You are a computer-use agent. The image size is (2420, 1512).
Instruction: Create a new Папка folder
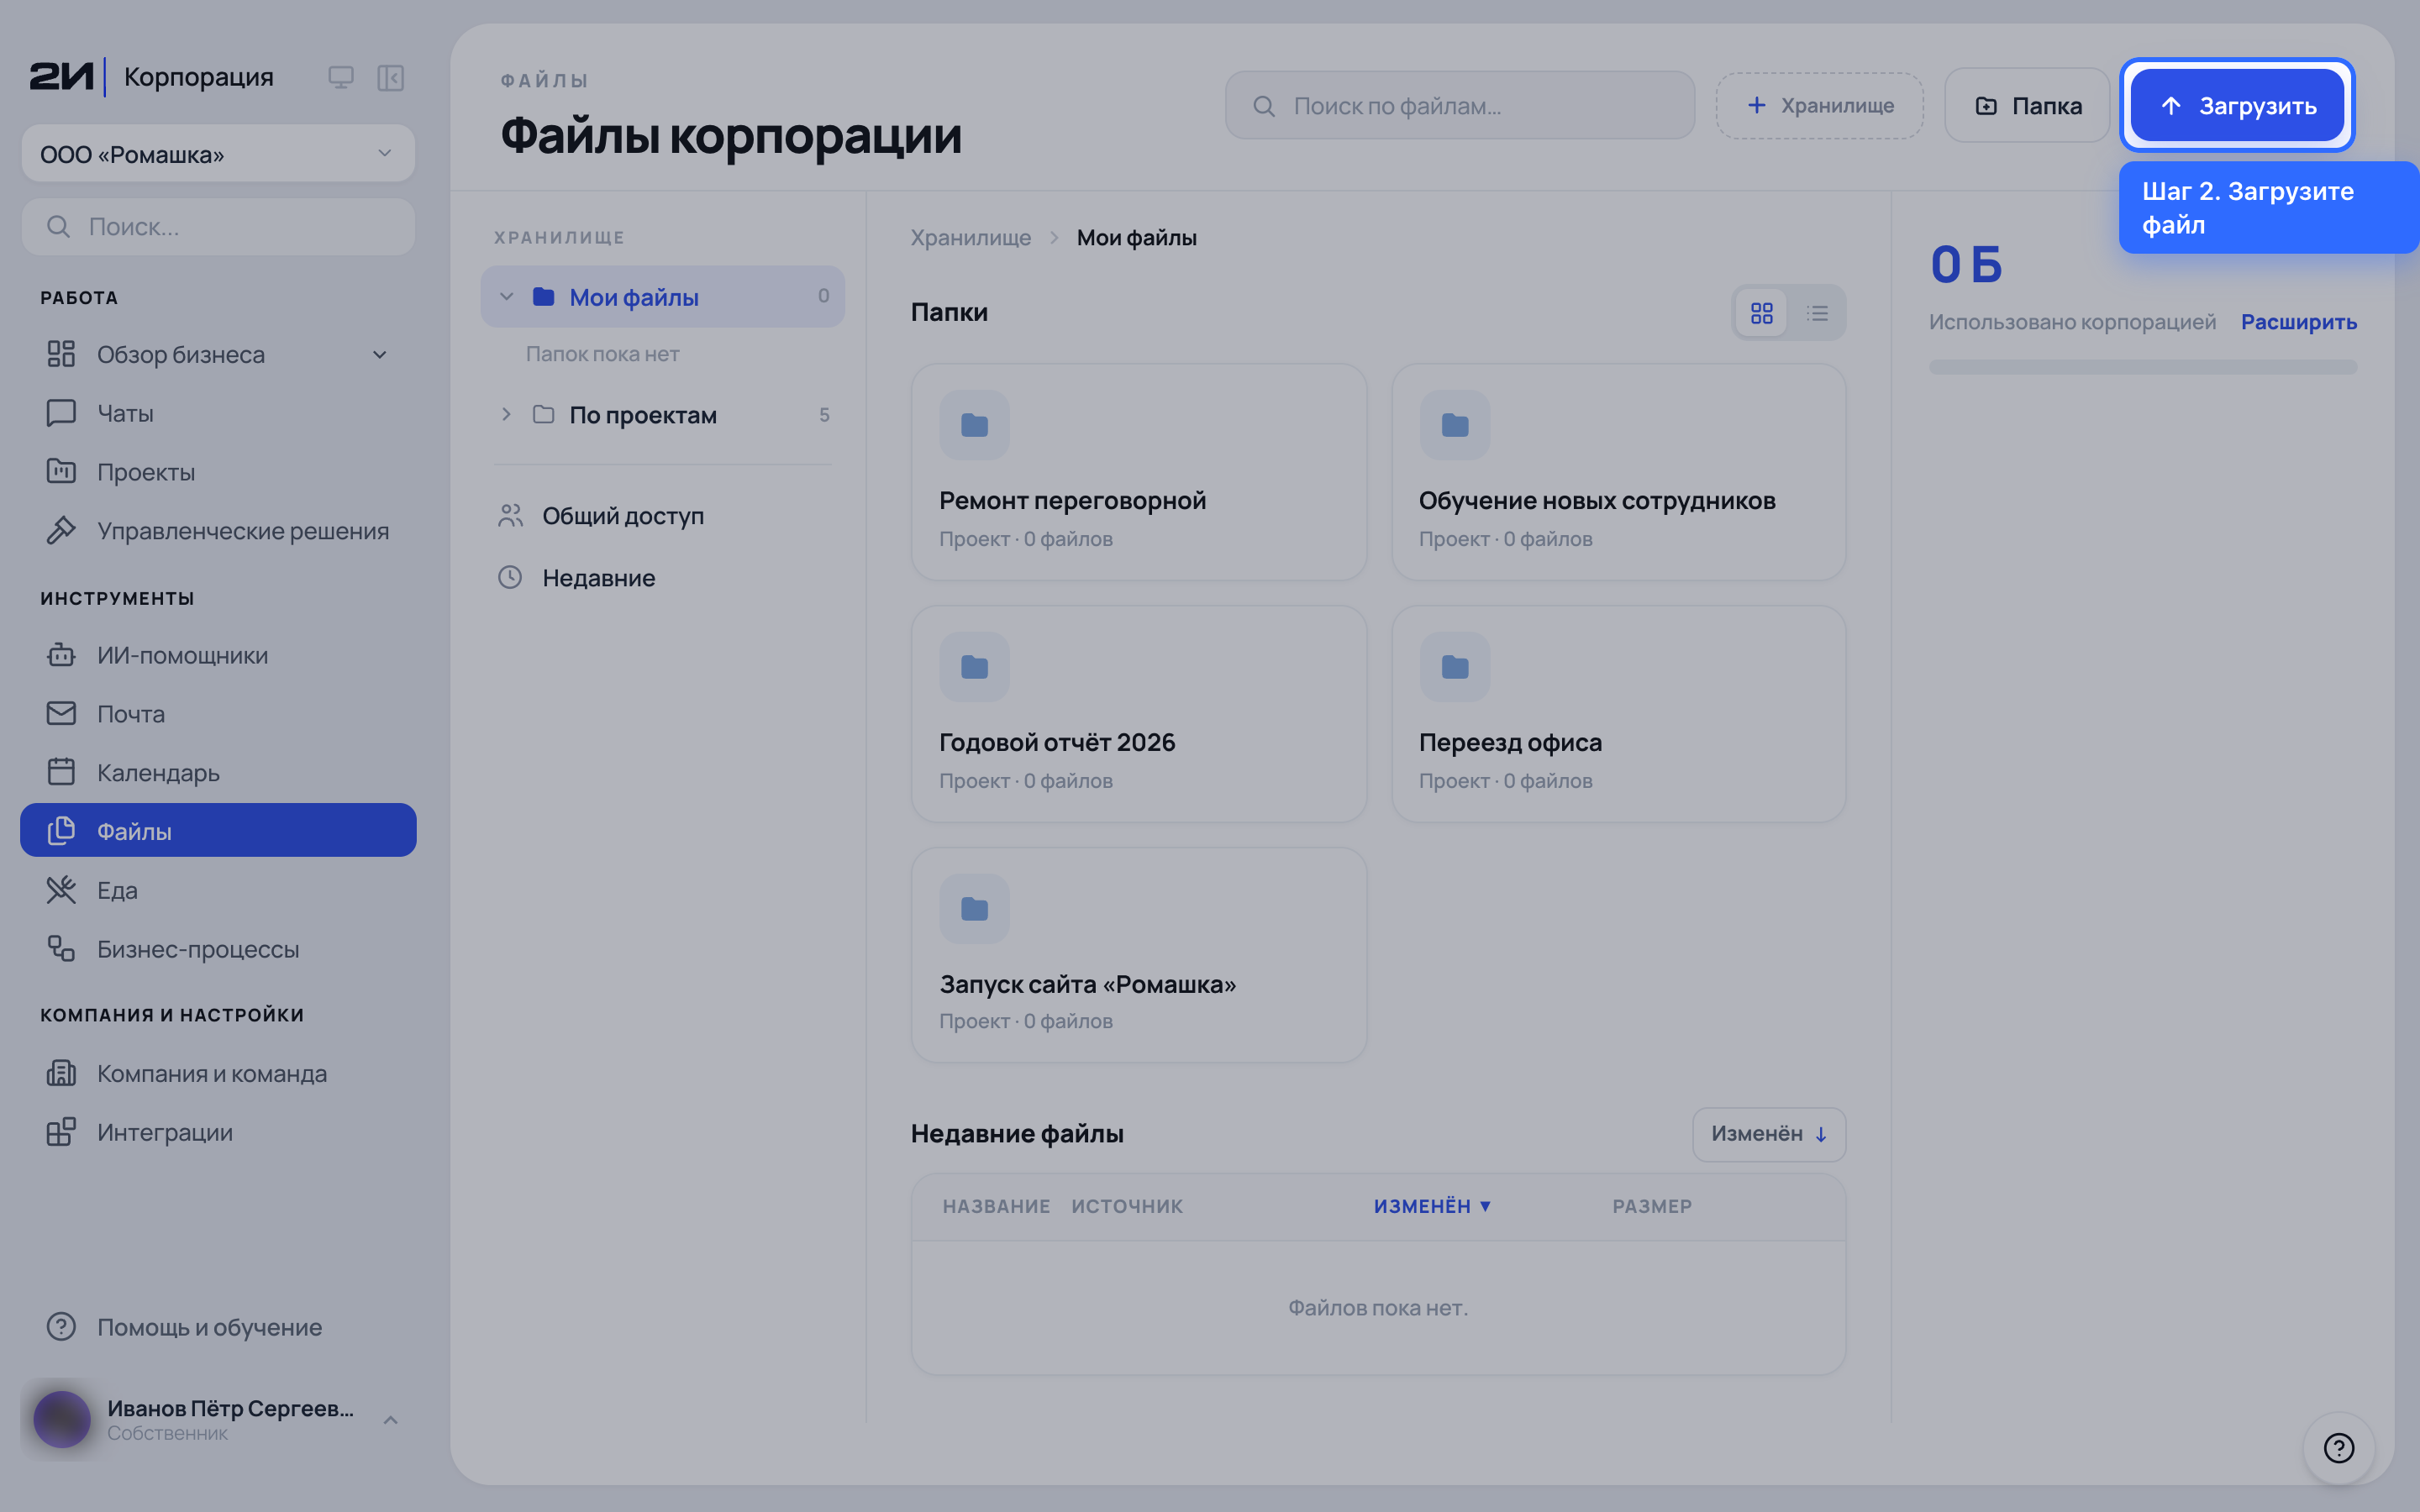click(2027, 106)
